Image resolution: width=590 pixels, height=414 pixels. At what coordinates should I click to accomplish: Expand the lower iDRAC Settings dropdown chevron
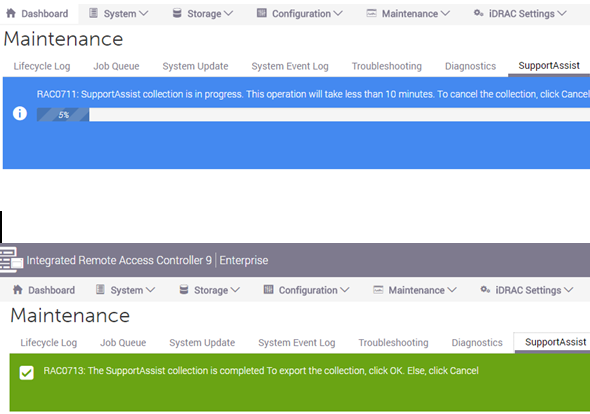point(569,290)
